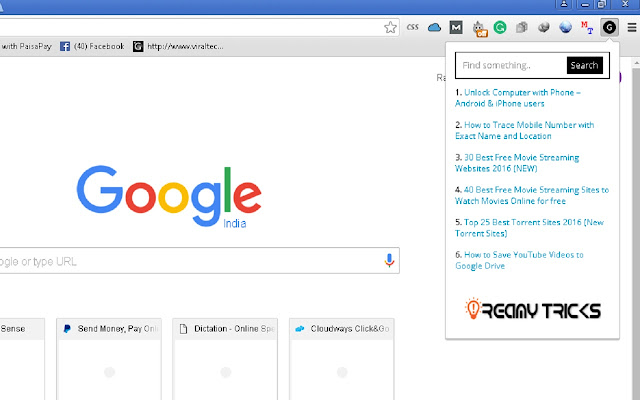This screenshot has width=640, height=400.
Task: Click the Google India logo
Action: point(169,196)
